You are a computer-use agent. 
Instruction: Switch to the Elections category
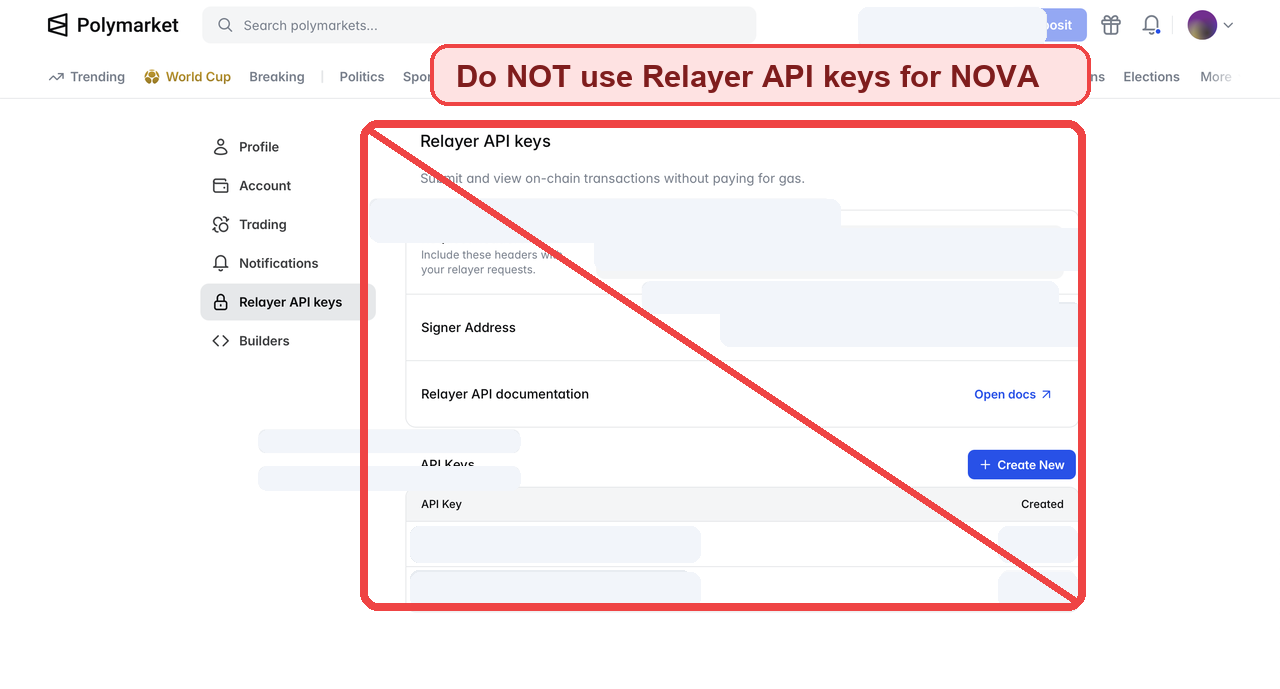[x=1151, y=77]
